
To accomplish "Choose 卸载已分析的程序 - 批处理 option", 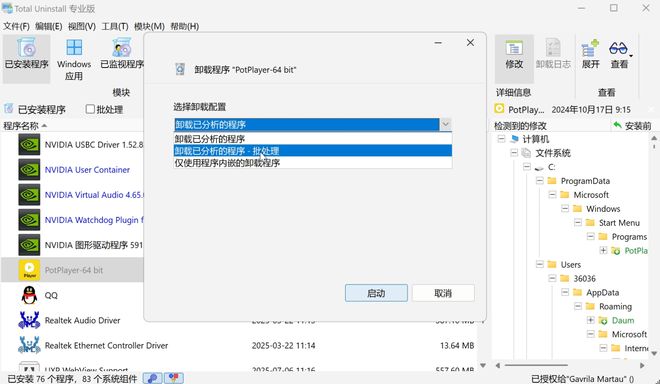I will 313,151.
